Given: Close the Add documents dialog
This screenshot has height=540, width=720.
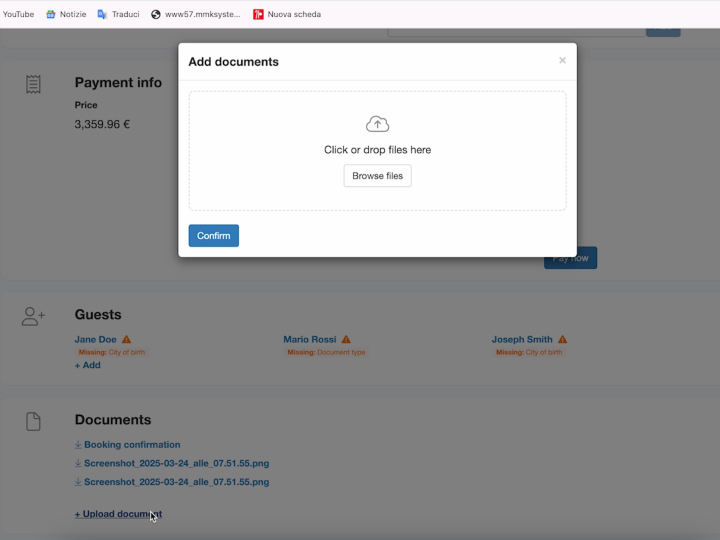Looking at the screenshot, I should tap(562, 61).
